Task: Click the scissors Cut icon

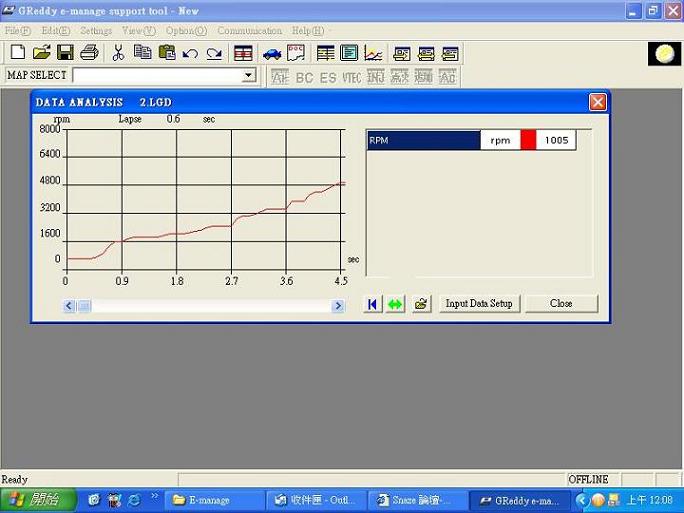Action: pyautogui.click(x=118, y=53)
